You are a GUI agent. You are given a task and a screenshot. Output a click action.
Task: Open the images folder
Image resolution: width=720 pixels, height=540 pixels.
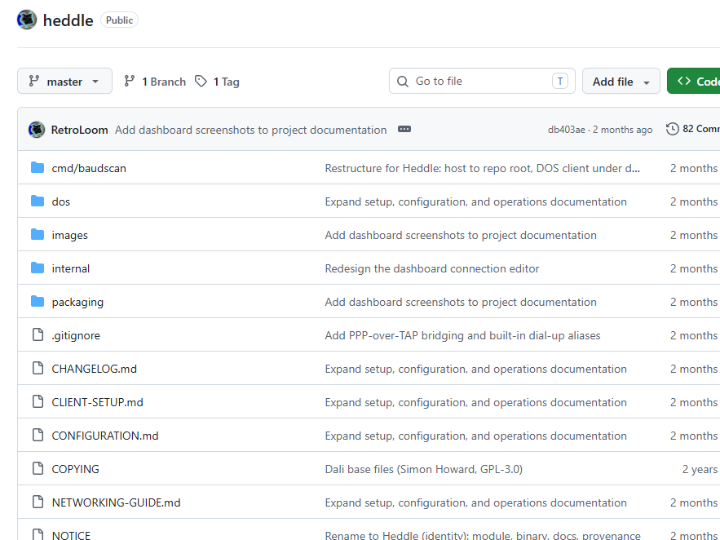click(x=69, y=235)
